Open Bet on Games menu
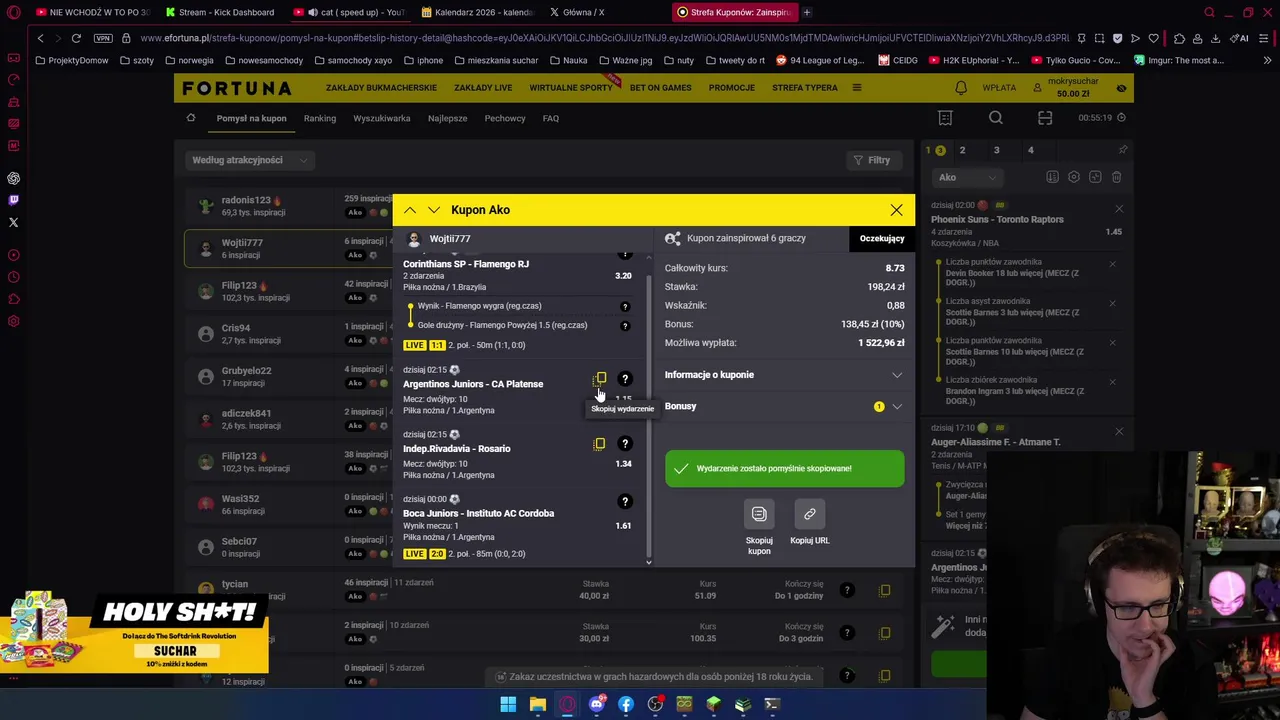This screenshot has width=1280, height=720. tap(660, 88)
